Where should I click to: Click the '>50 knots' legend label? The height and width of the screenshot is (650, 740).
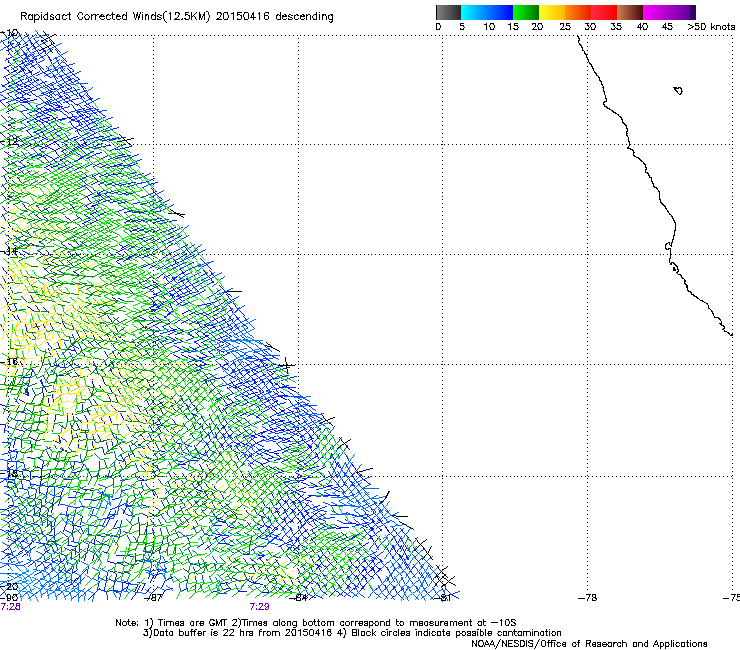point(711,27)
